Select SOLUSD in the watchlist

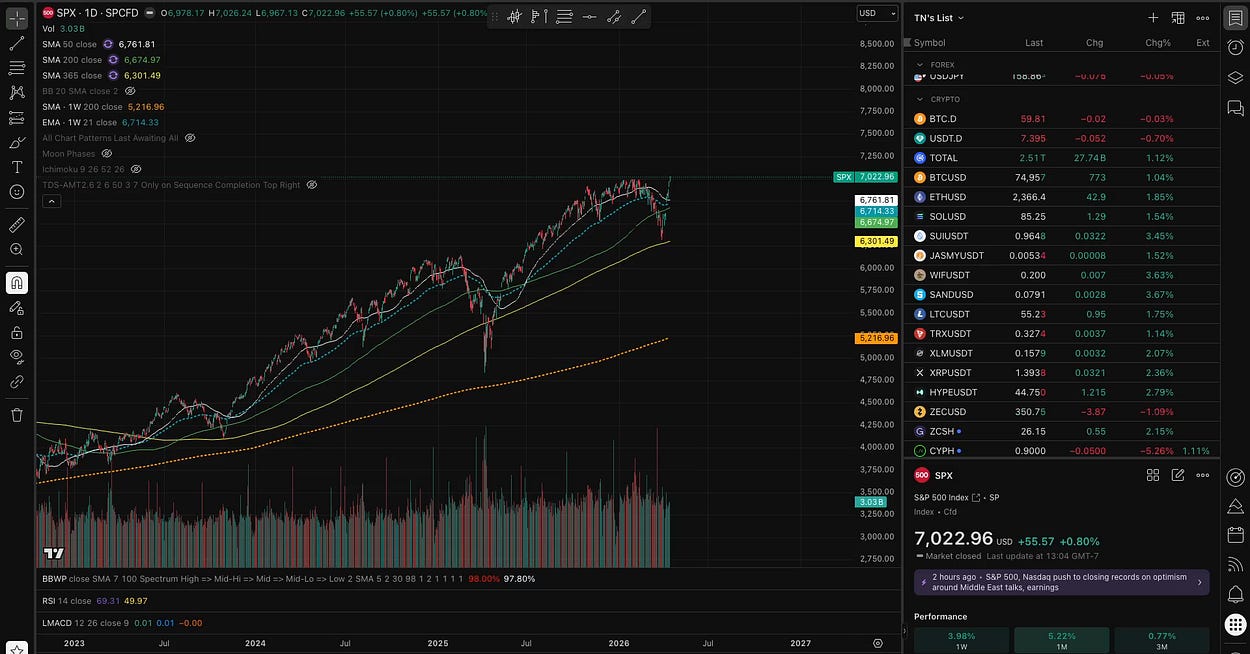tap(1061, 216)
